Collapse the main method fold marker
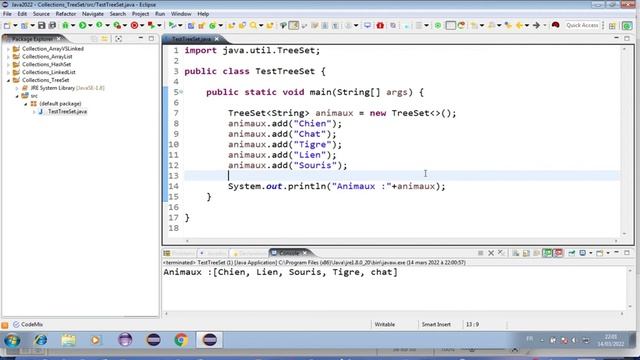Screen dimensions: 640x360 point(181,92)
